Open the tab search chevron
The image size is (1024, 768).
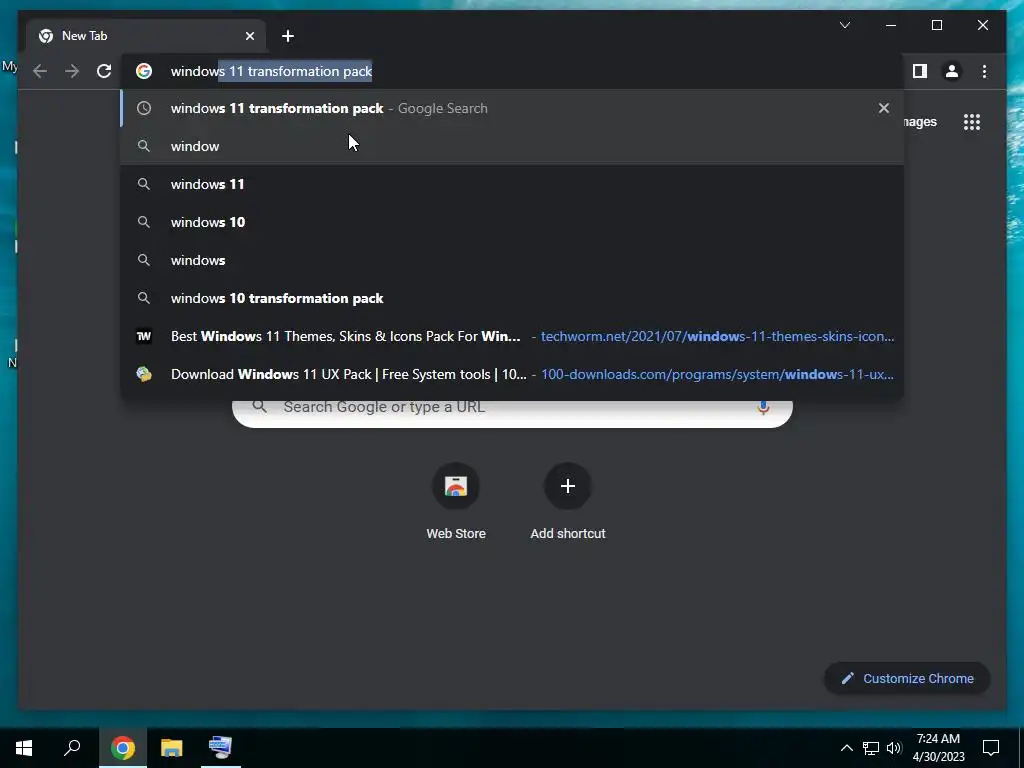pos(844,25)
